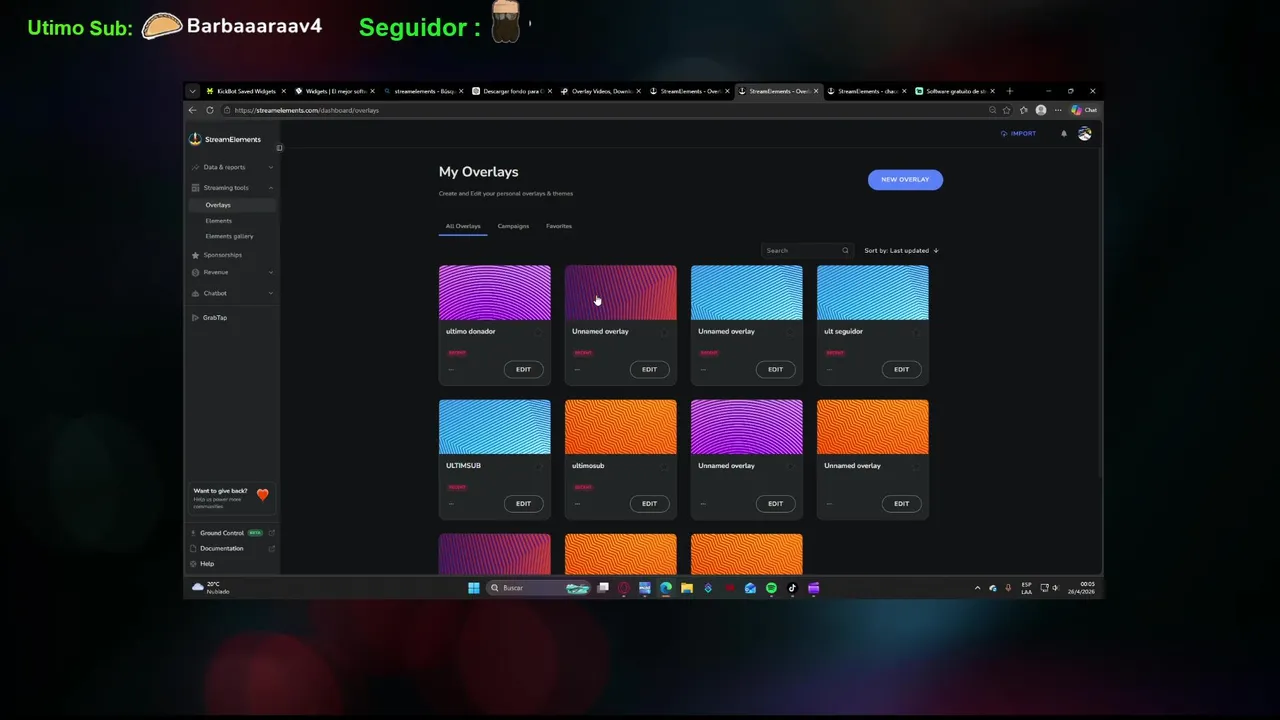Click the NEW OVERLAY button
The width and height of the screenshot is (1280, 720).
pos(905,179)
